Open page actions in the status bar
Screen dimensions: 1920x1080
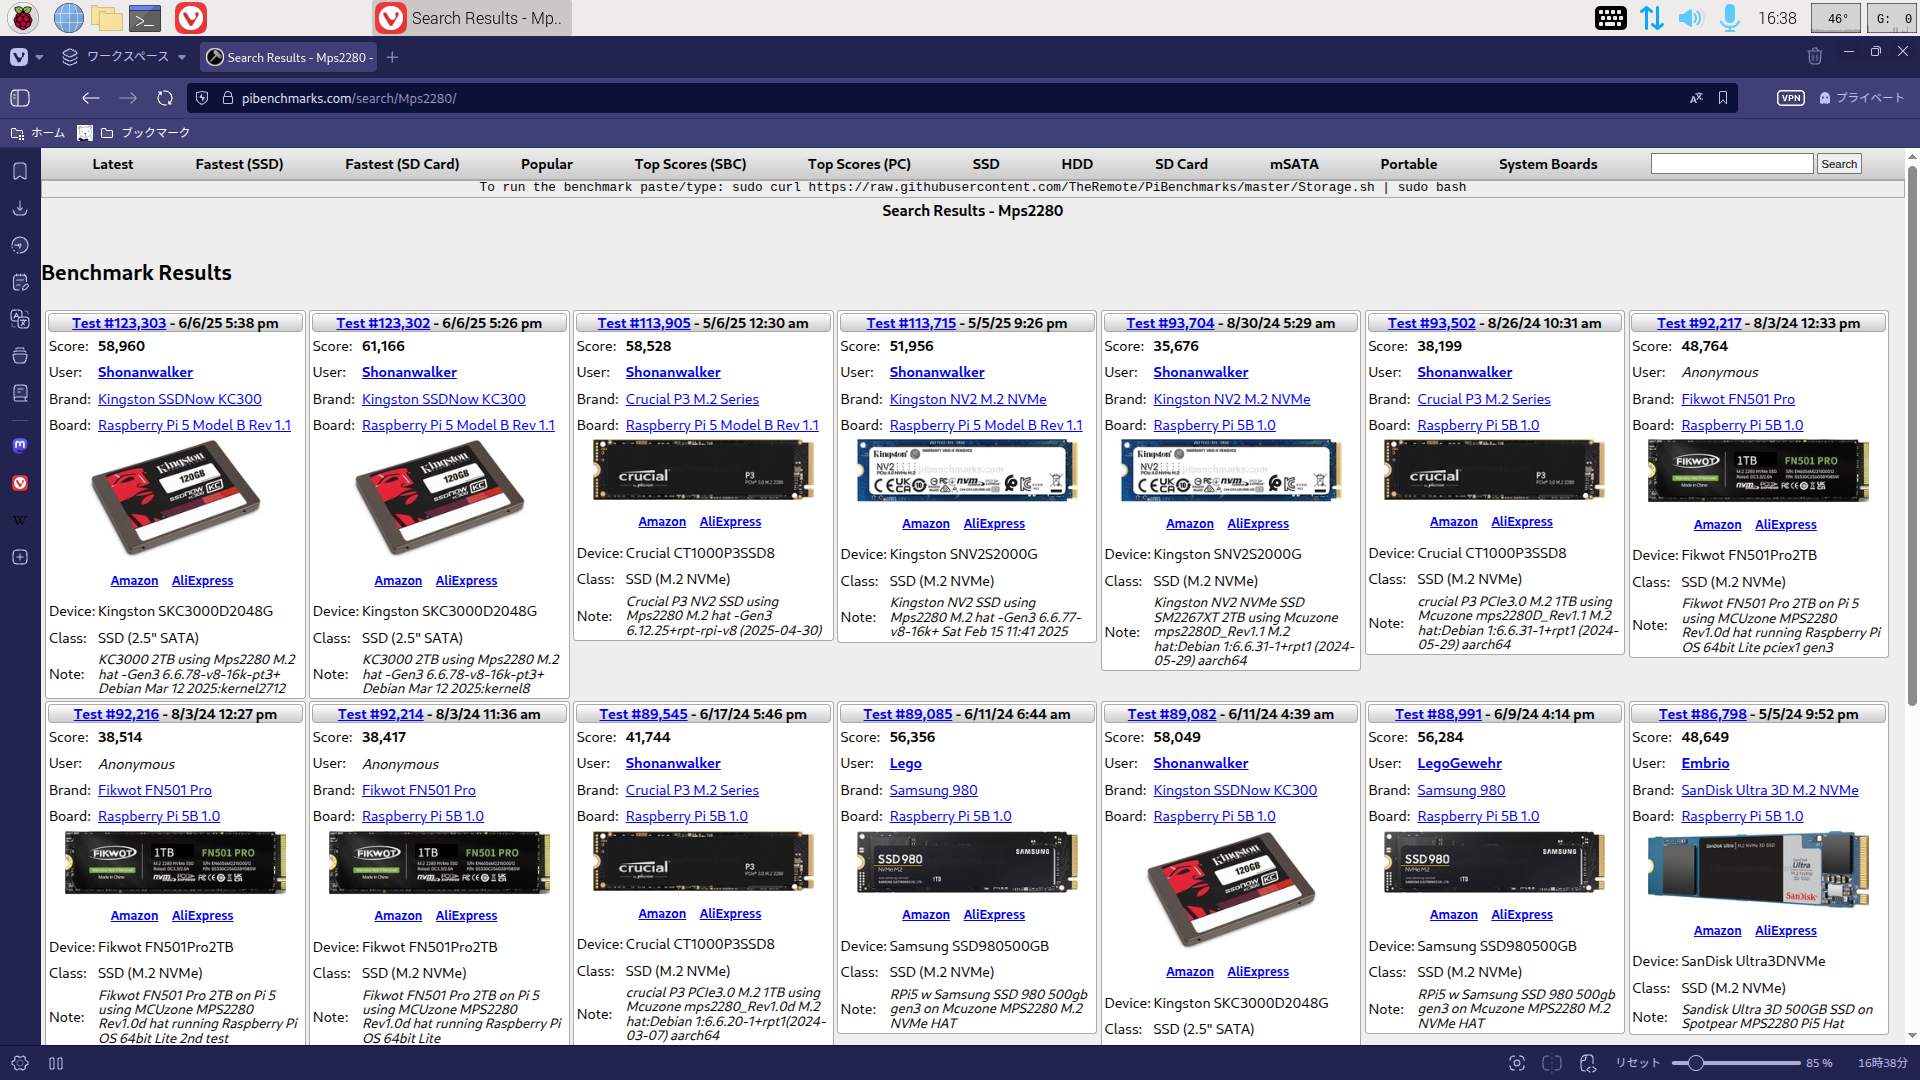[1588, 1063]
